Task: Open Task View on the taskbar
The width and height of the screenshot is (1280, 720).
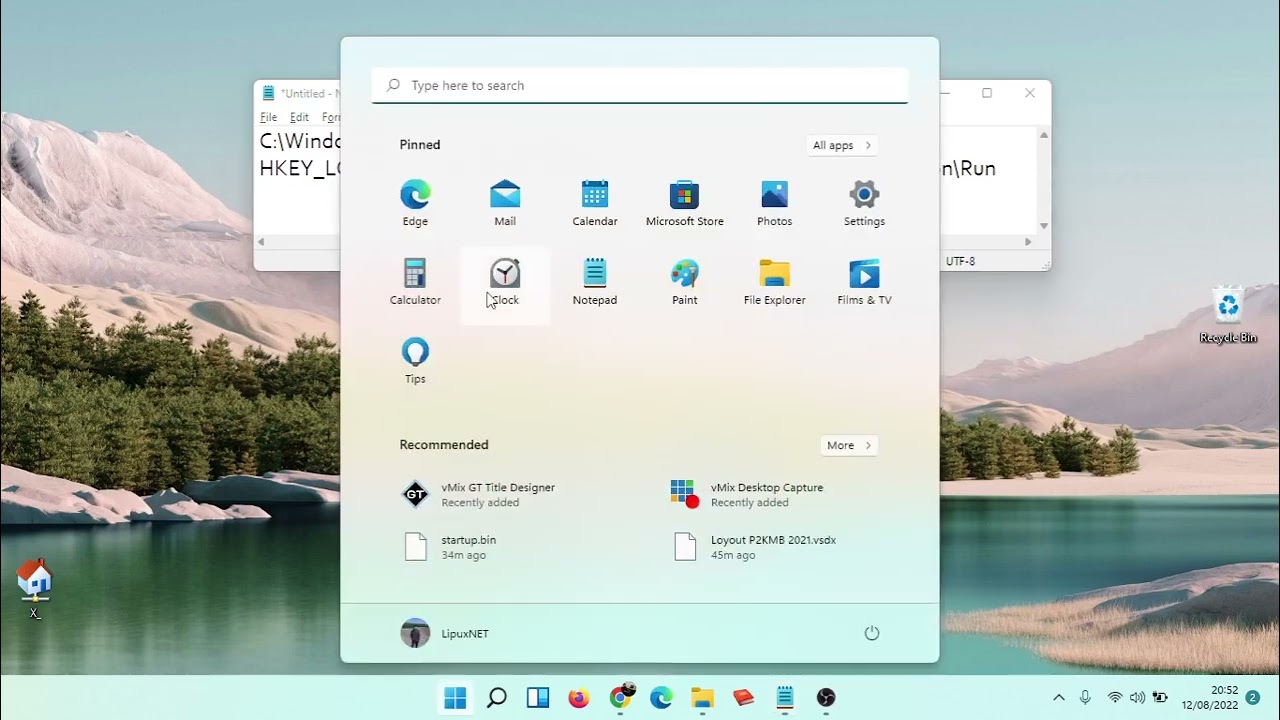Action: (x=538, y=698)
